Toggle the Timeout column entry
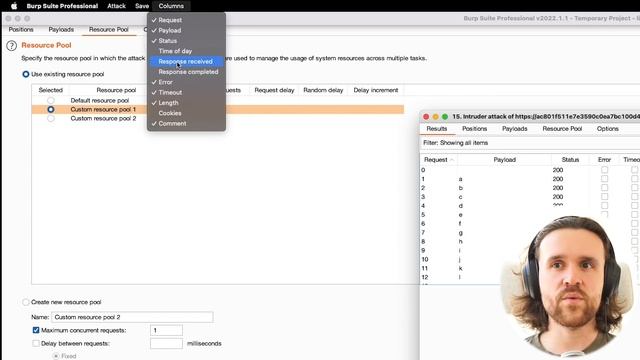Image resolution: width=640 pixels, height=360 pixels. 186,92
